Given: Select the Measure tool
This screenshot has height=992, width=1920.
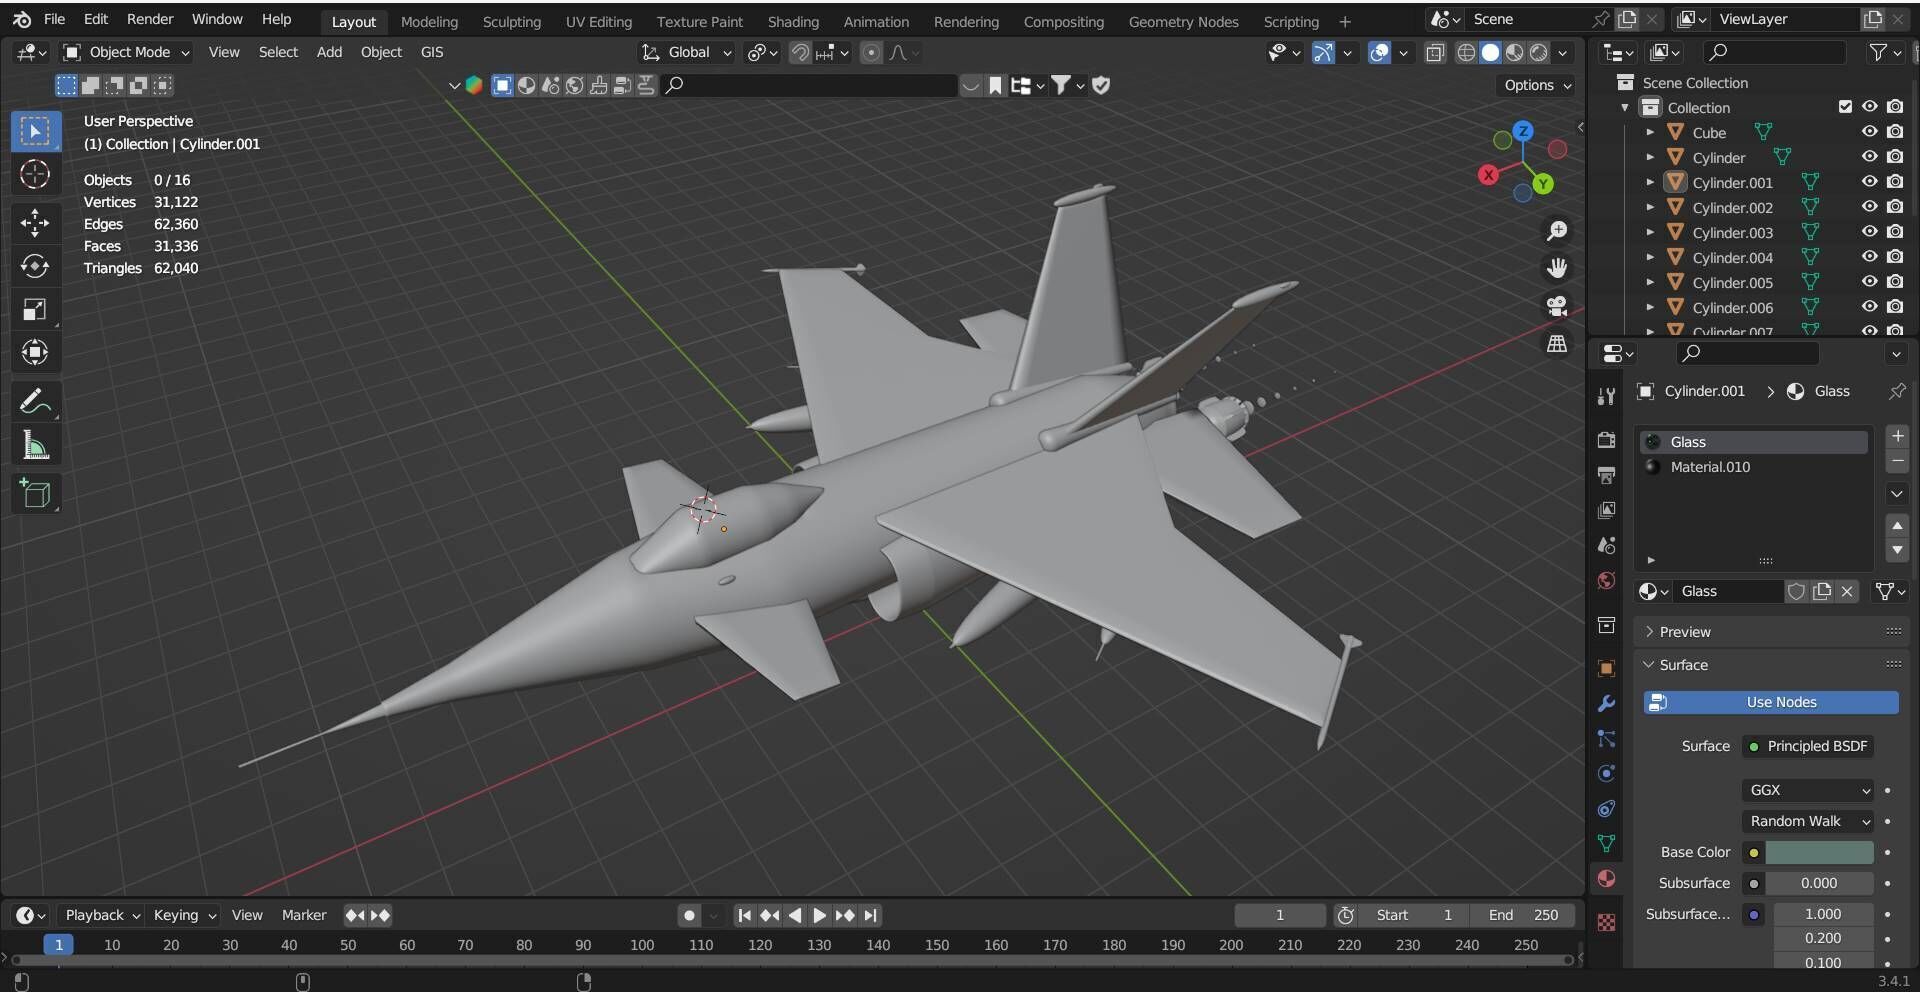Looking at the screenshot, I should pos(35,445).
